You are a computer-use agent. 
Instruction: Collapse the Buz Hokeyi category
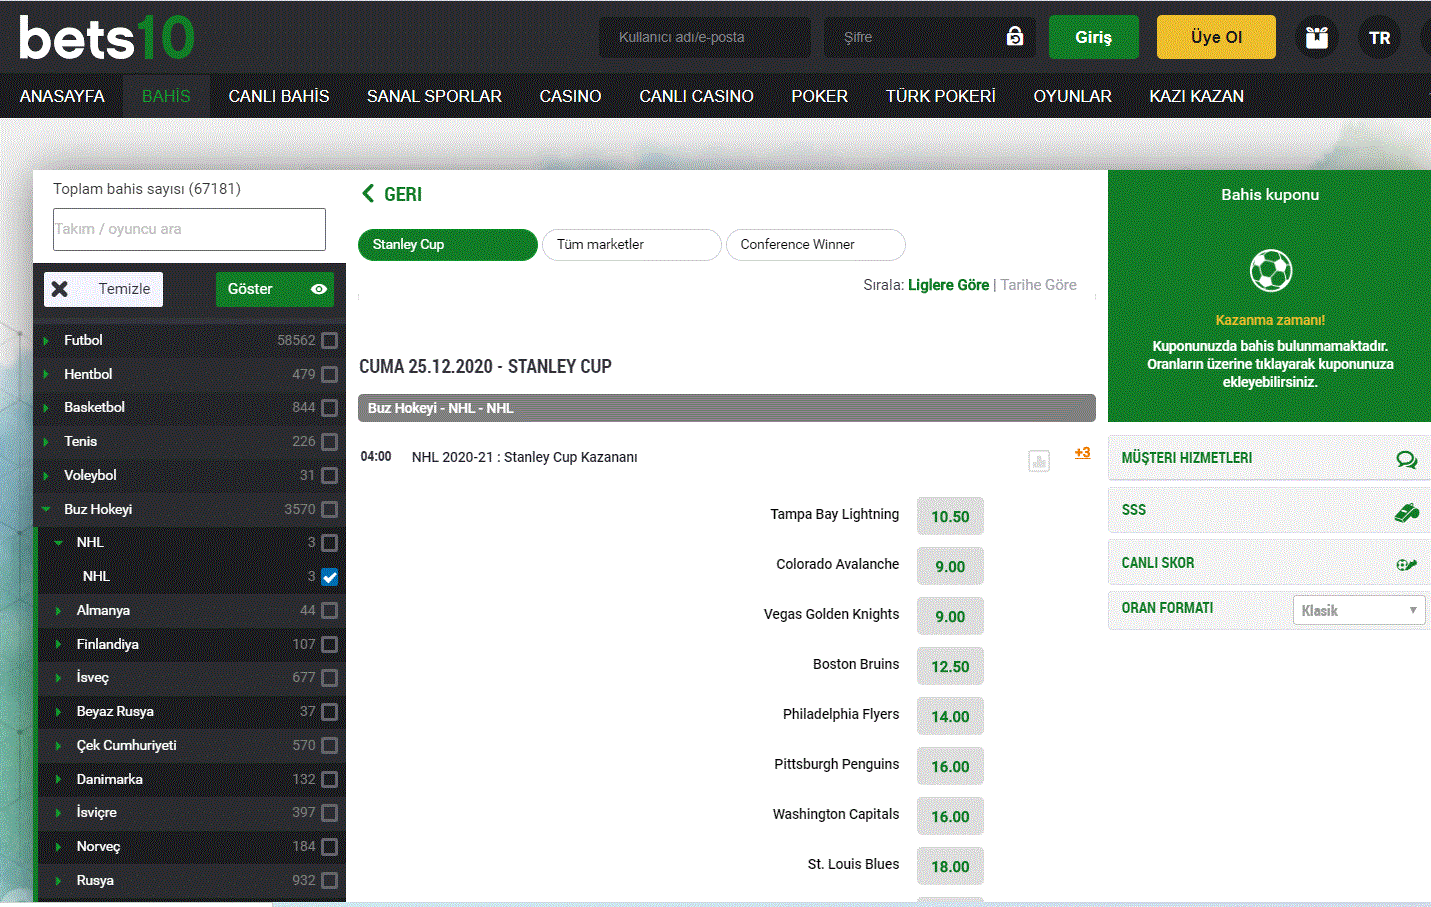coord(46,509)
